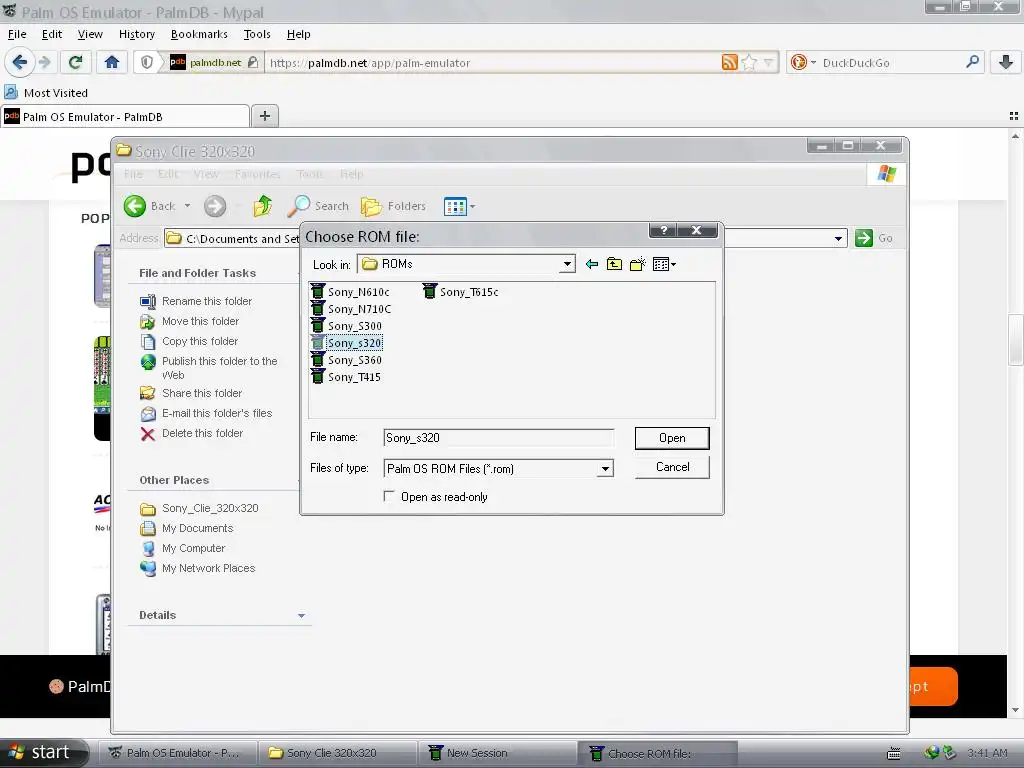Select the Sony_N610c ROM file
This screenshot has width=1024, height=768.
[x=350, y=292]
